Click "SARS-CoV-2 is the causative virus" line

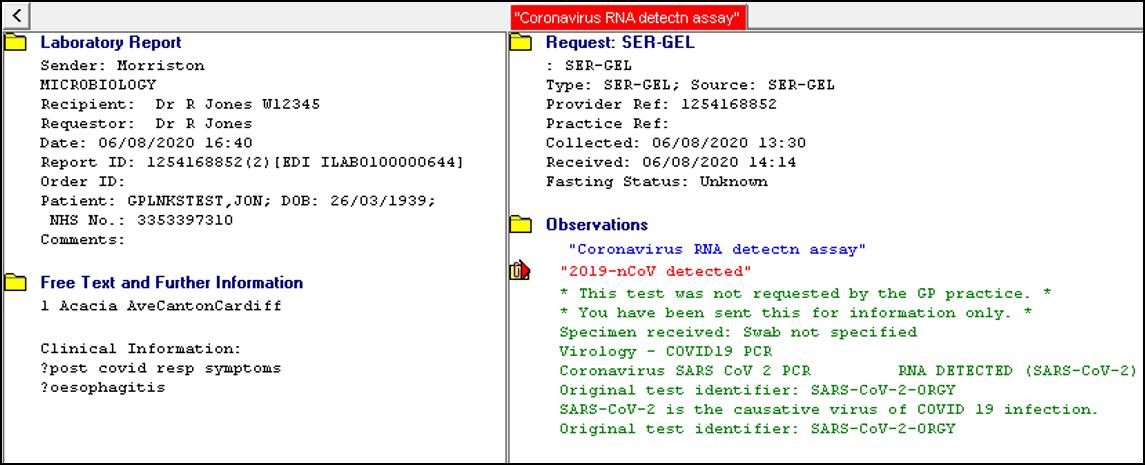(x=829, y=410)
